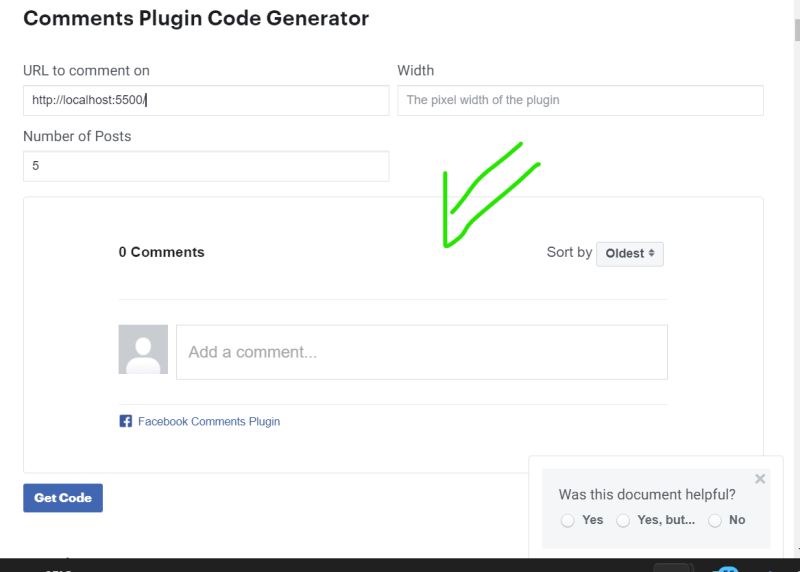Close the document helpful feedback box
This screenshot has height=572, width=800.
[x=760, y=479]
